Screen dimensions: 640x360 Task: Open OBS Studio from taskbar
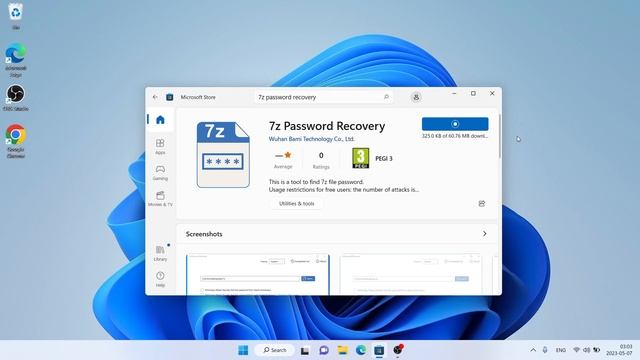(x=398, y=350)
